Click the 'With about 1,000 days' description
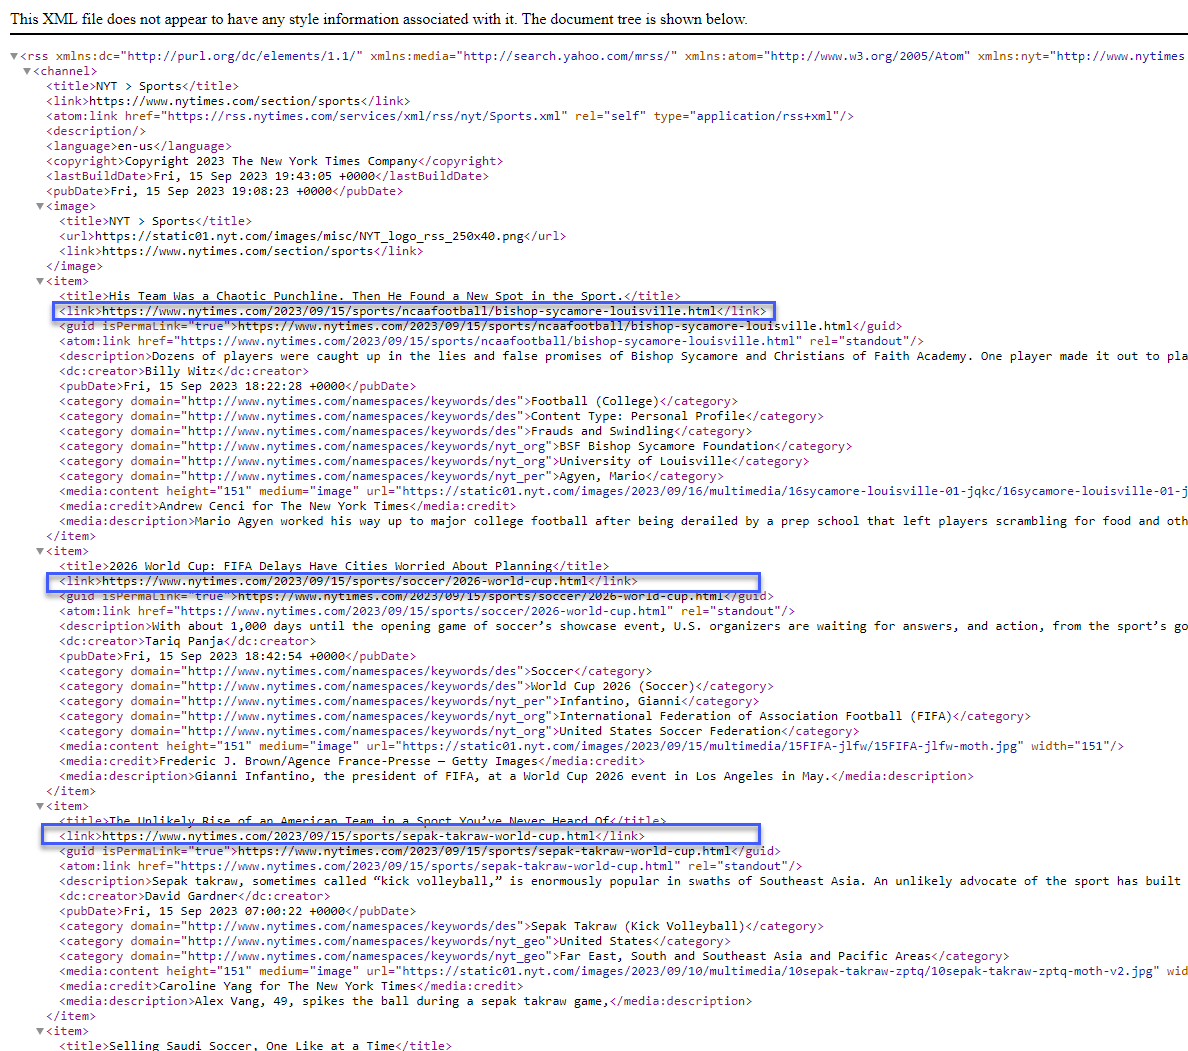This screenshot has width=1188, height=1051. point(624,627)
